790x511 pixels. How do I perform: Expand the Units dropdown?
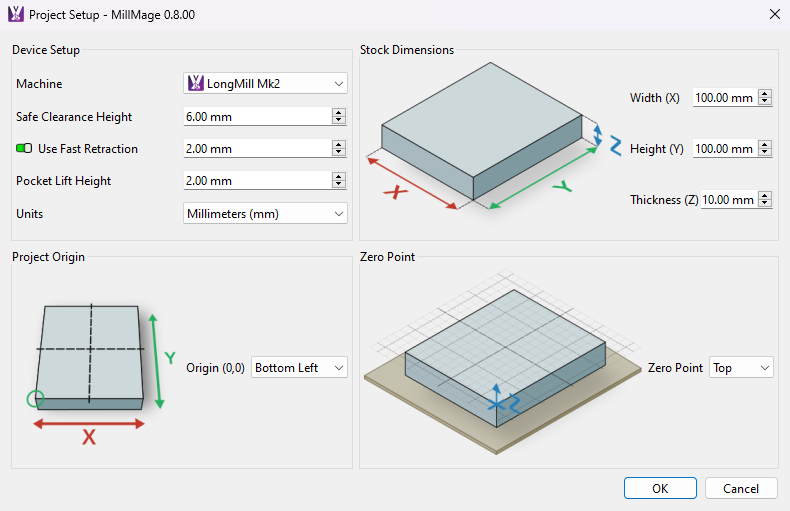[x=266, y=213]
